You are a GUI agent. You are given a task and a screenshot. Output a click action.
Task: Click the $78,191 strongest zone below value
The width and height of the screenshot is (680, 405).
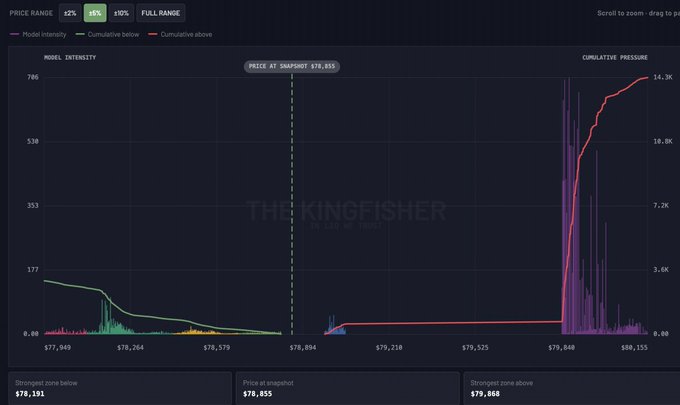(30, 394)
